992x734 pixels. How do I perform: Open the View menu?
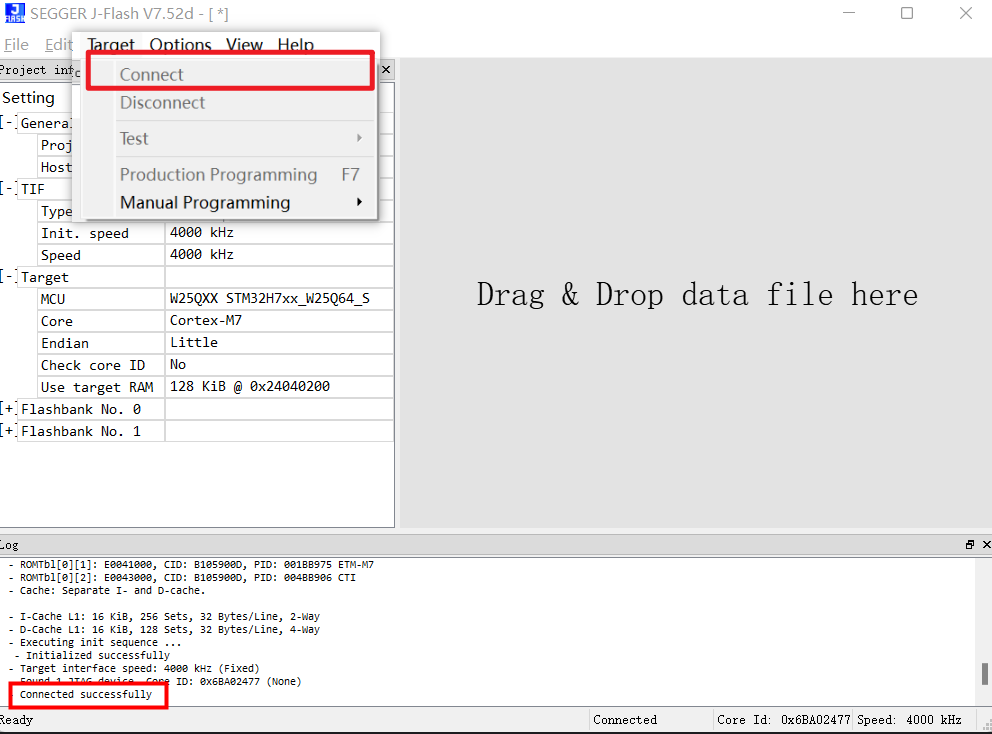(x=244, y=45)
